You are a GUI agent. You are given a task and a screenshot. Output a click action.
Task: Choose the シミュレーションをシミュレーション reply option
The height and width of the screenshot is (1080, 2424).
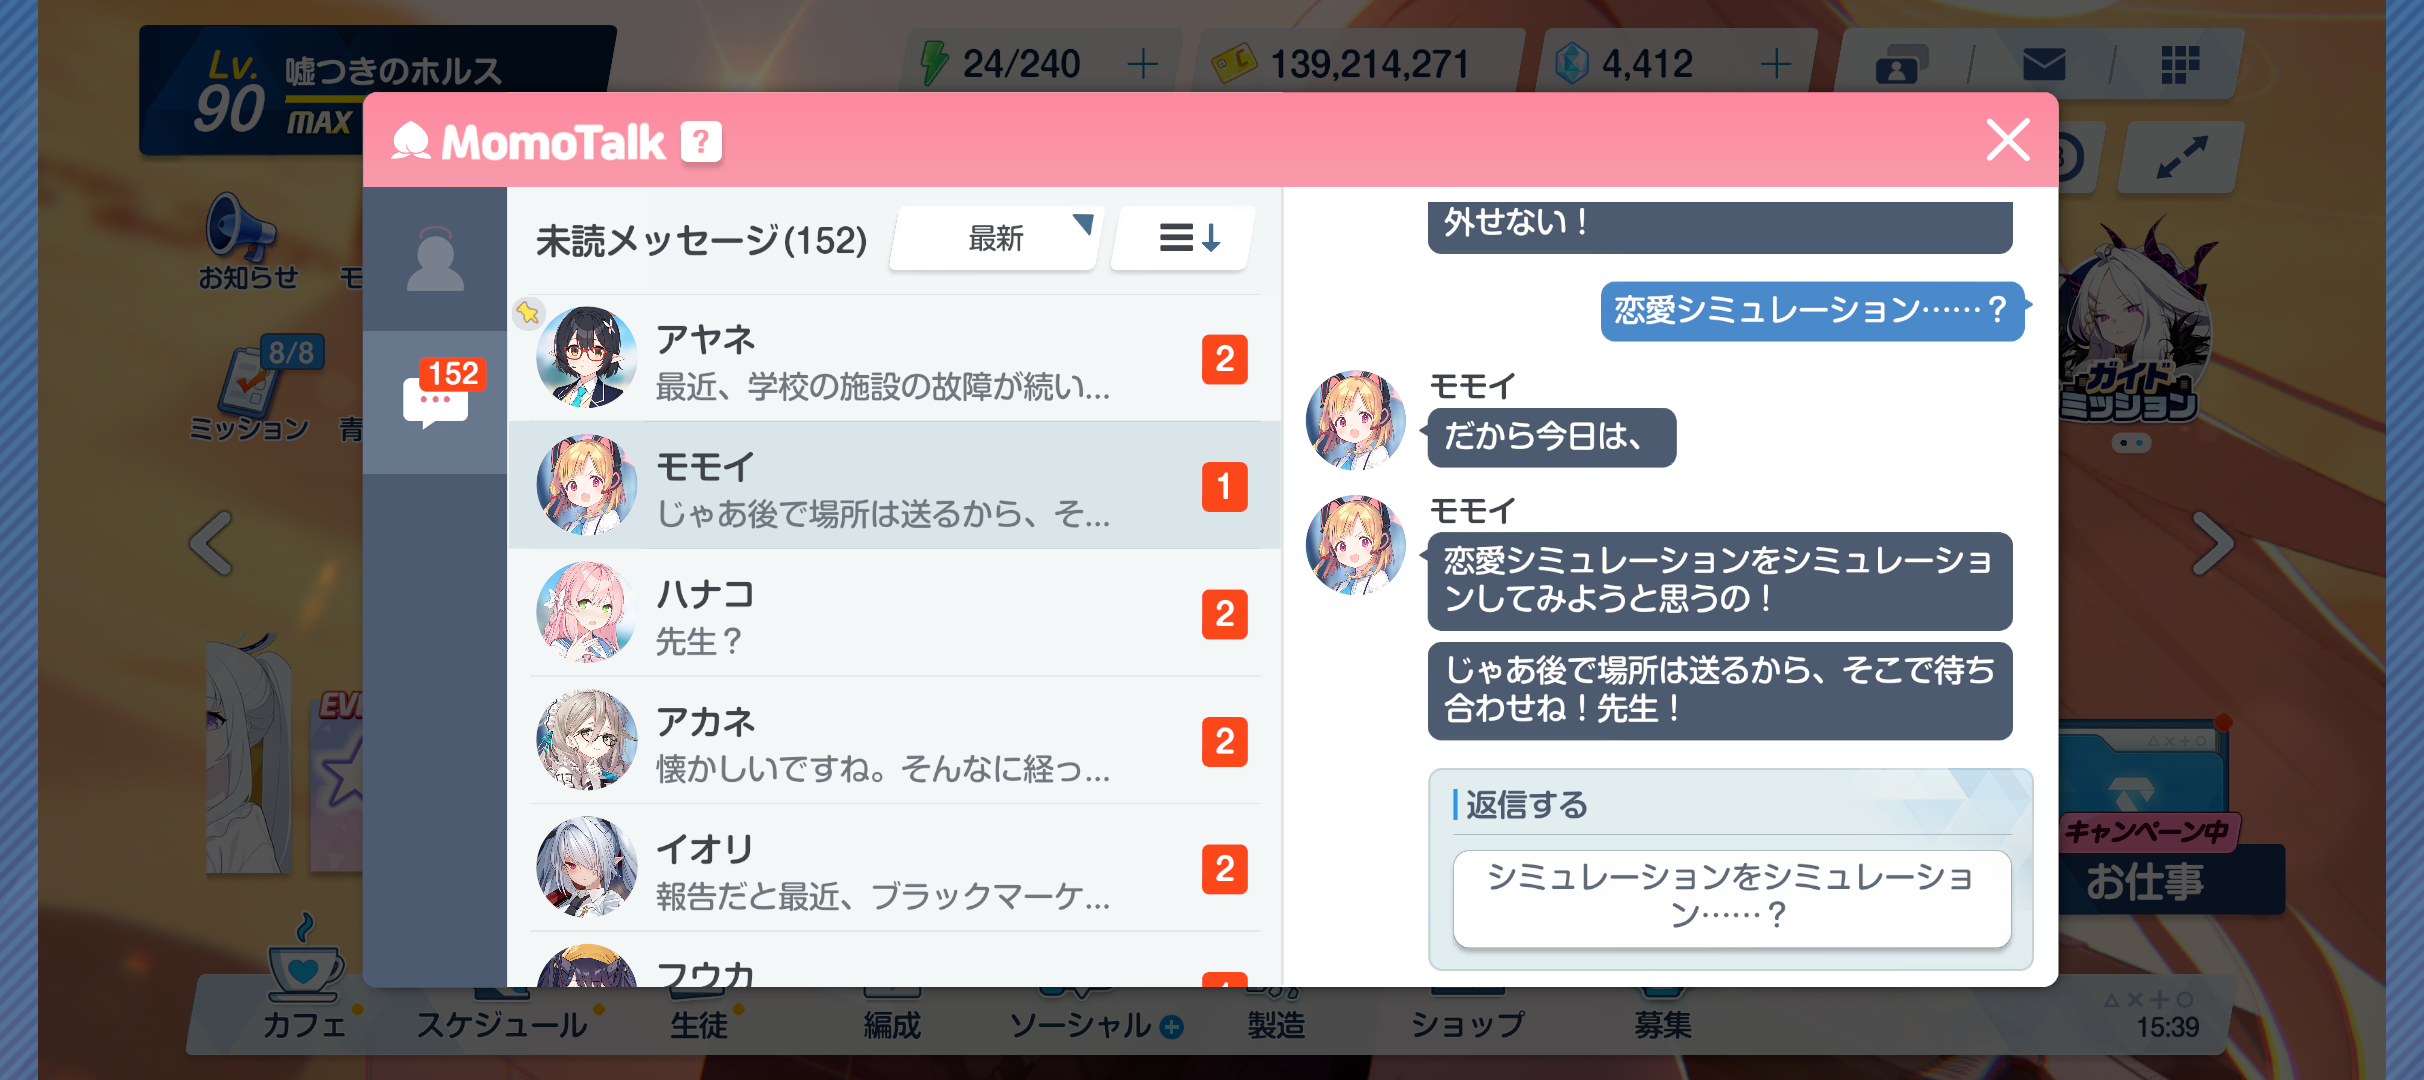[x=1731, y=897]
